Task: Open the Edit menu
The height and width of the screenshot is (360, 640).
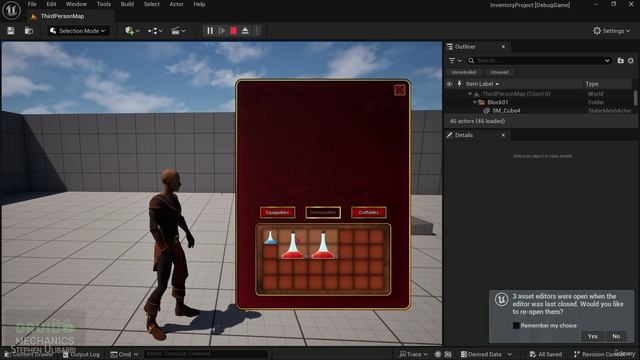Action: [51, 4]
